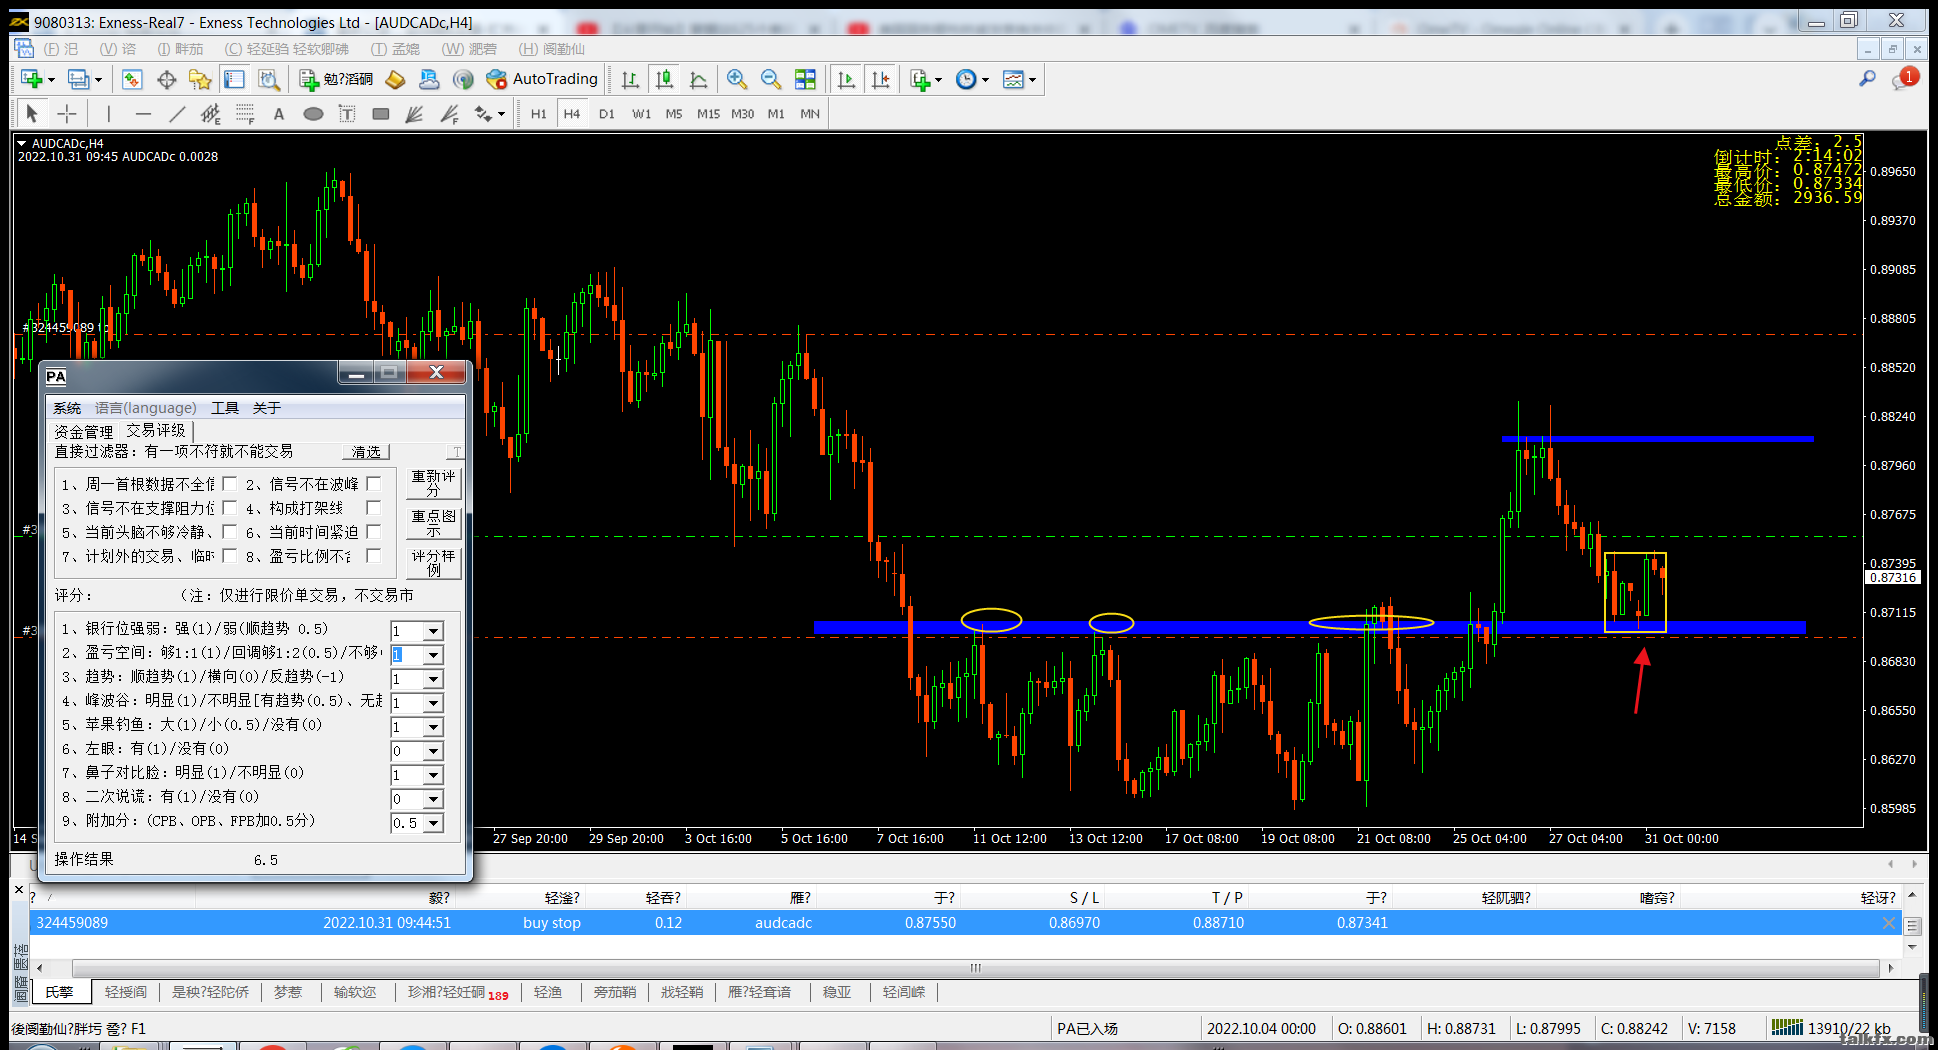This screenshot has height=1050, width=1938.
Task: Switch timeframe to M15
Action: tap(708, 113)
